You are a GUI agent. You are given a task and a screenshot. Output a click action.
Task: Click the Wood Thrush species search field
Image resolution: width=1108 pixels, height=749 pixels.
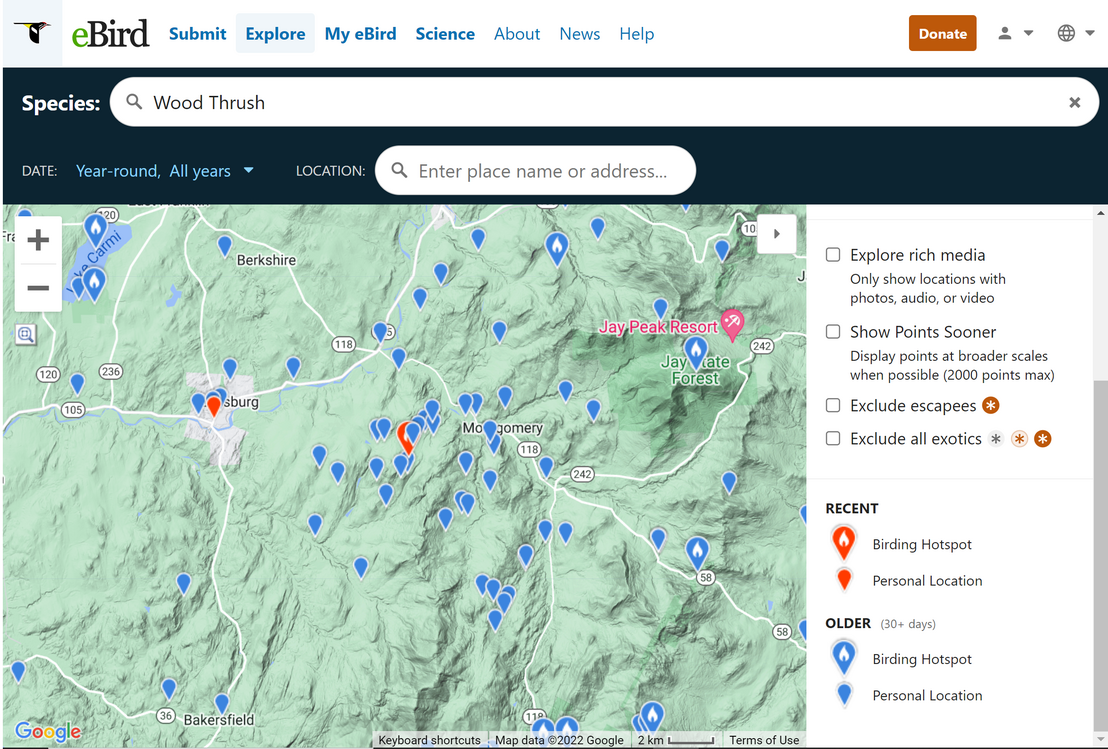604,102
